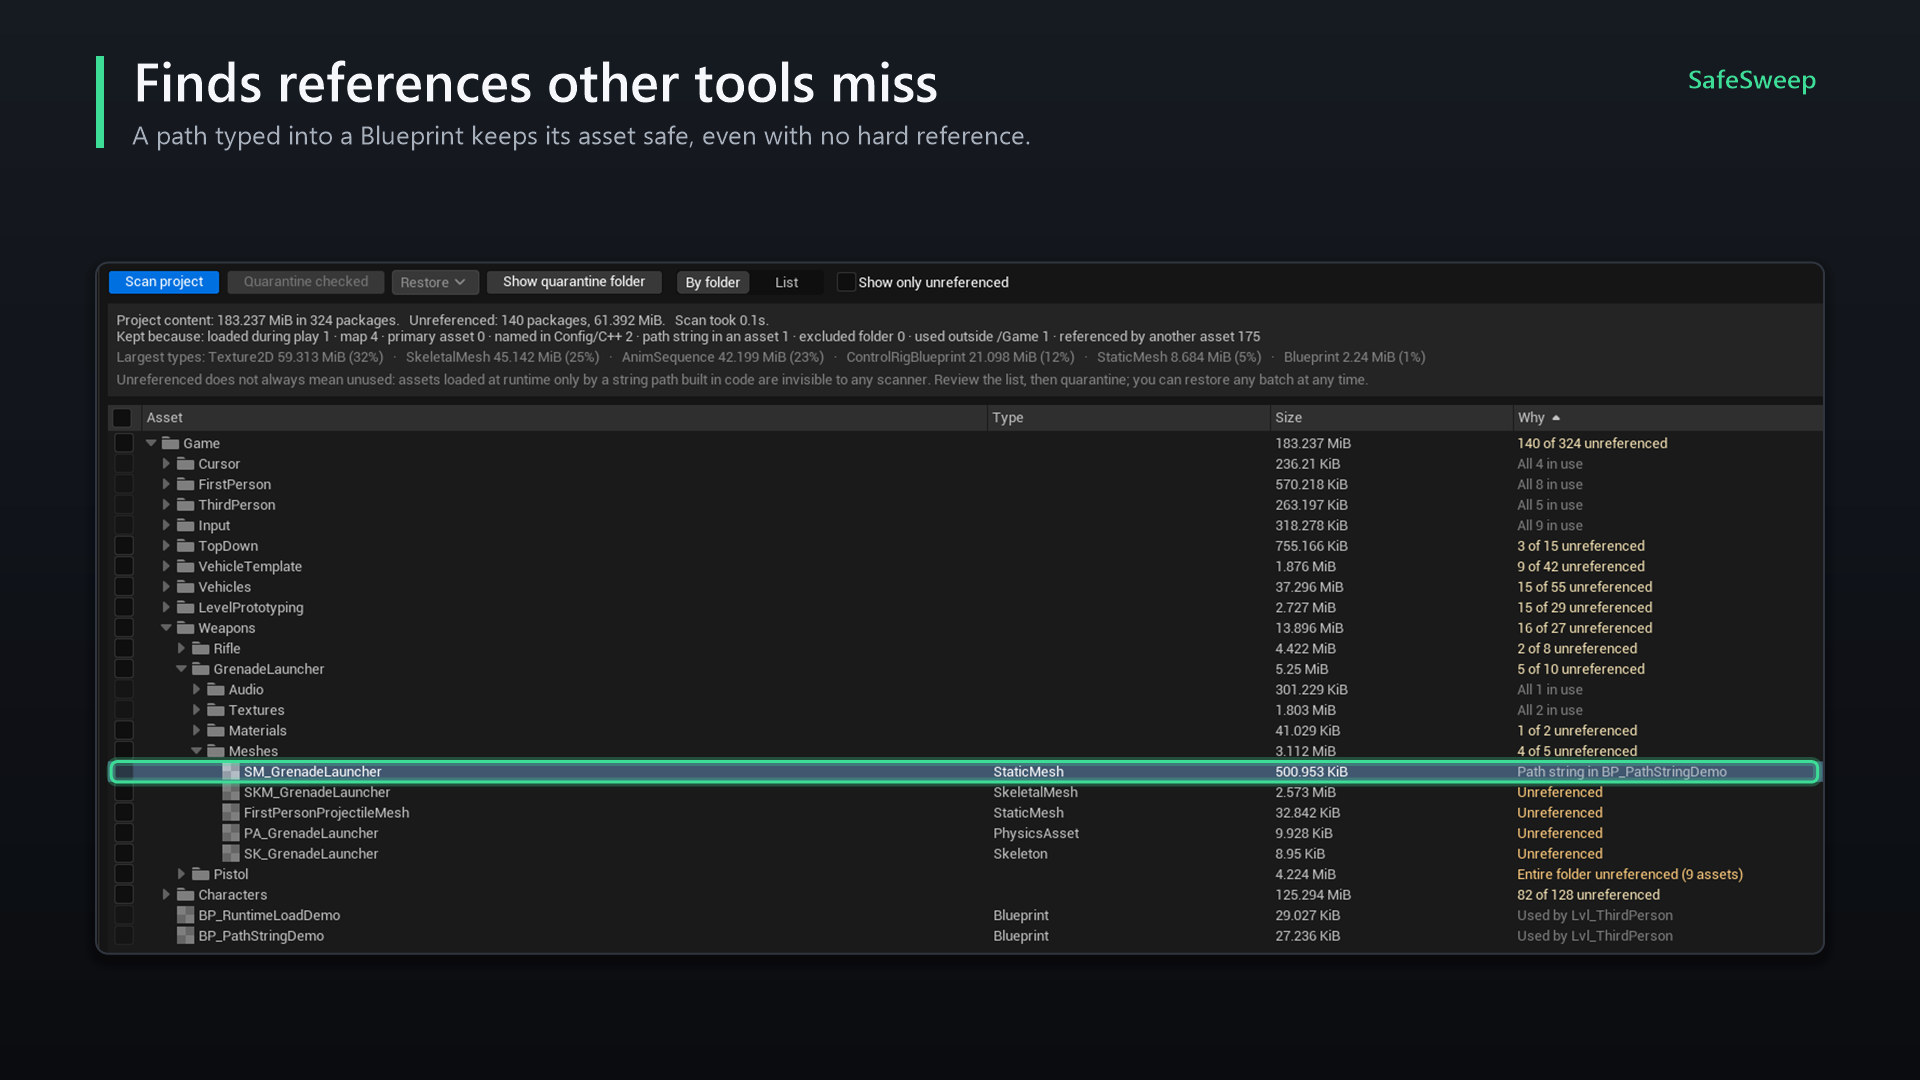Viewport: 1920px width, 1080px height.
Task: Click the Input folder icon
Action: click(x=185, y=525)
